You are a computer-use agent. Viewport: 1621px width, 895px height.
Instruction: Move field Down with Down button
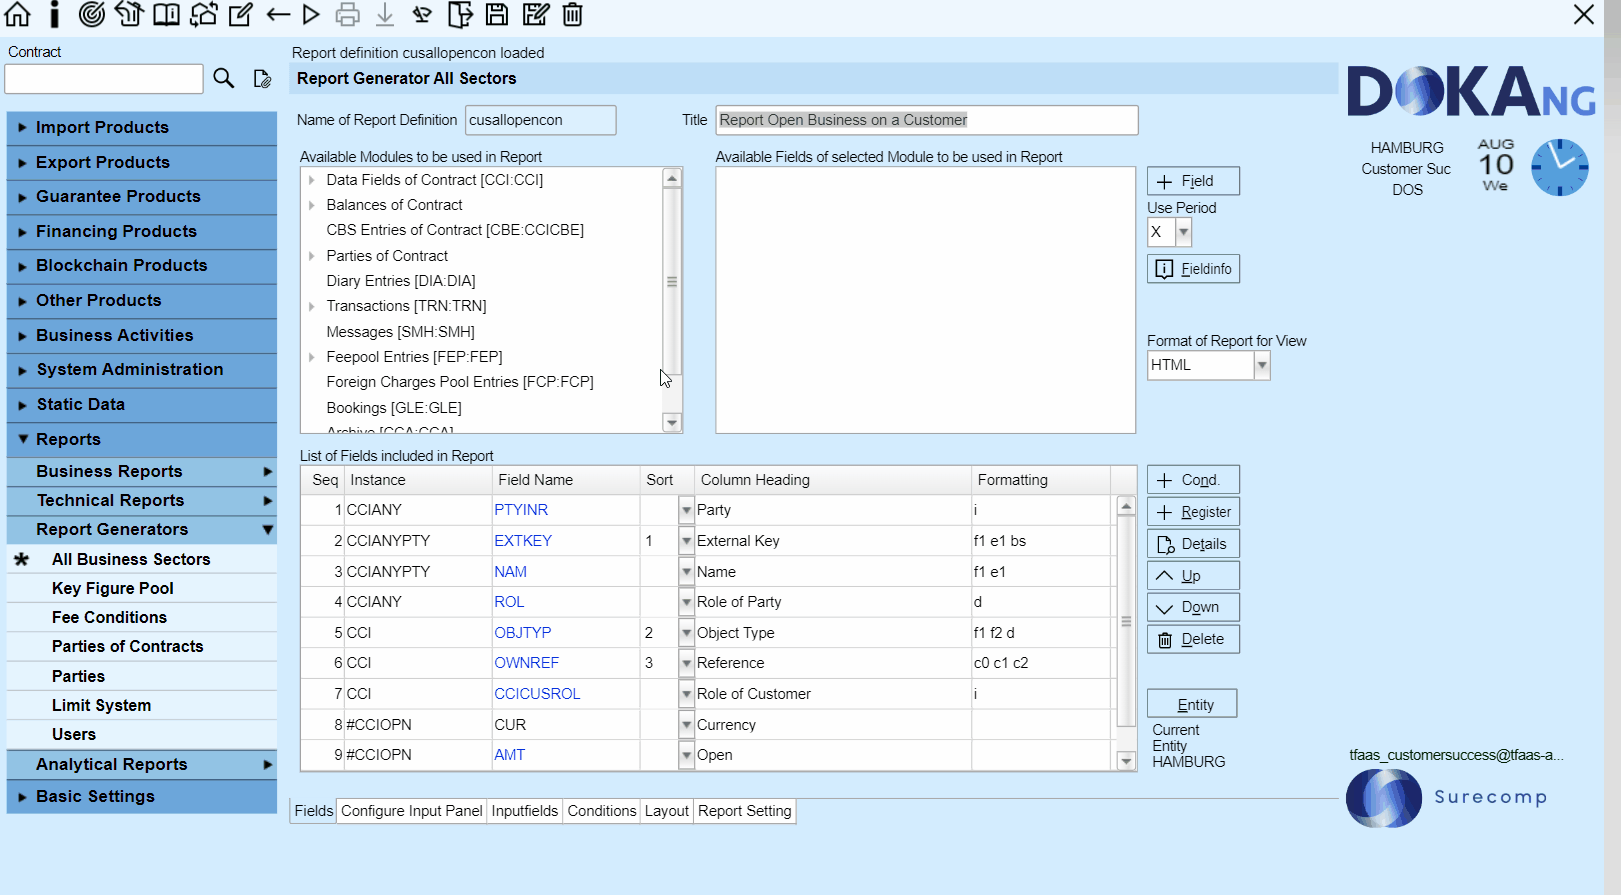tap(1193, 607)
